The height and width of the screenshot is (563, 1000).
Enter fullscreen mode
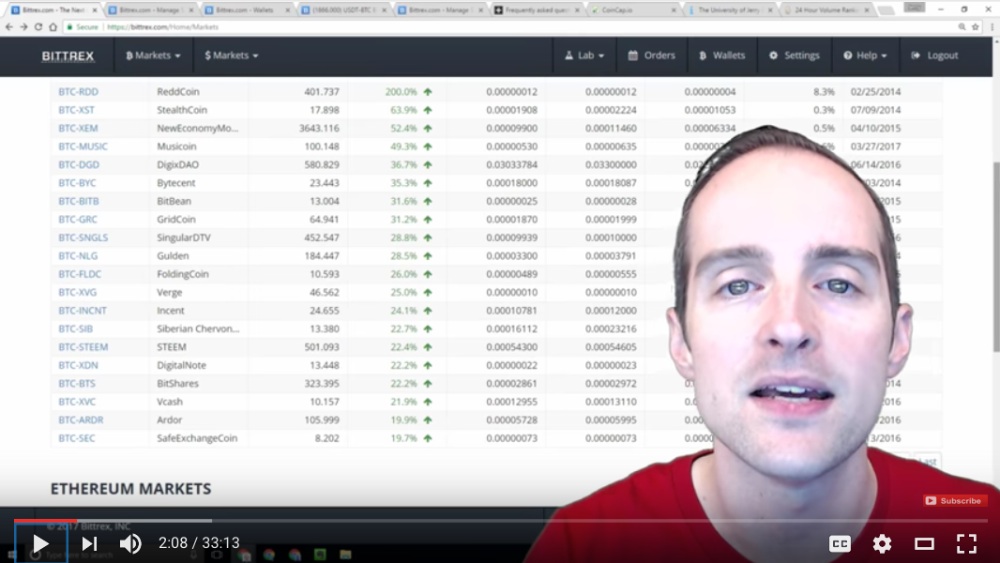(966, 543)
